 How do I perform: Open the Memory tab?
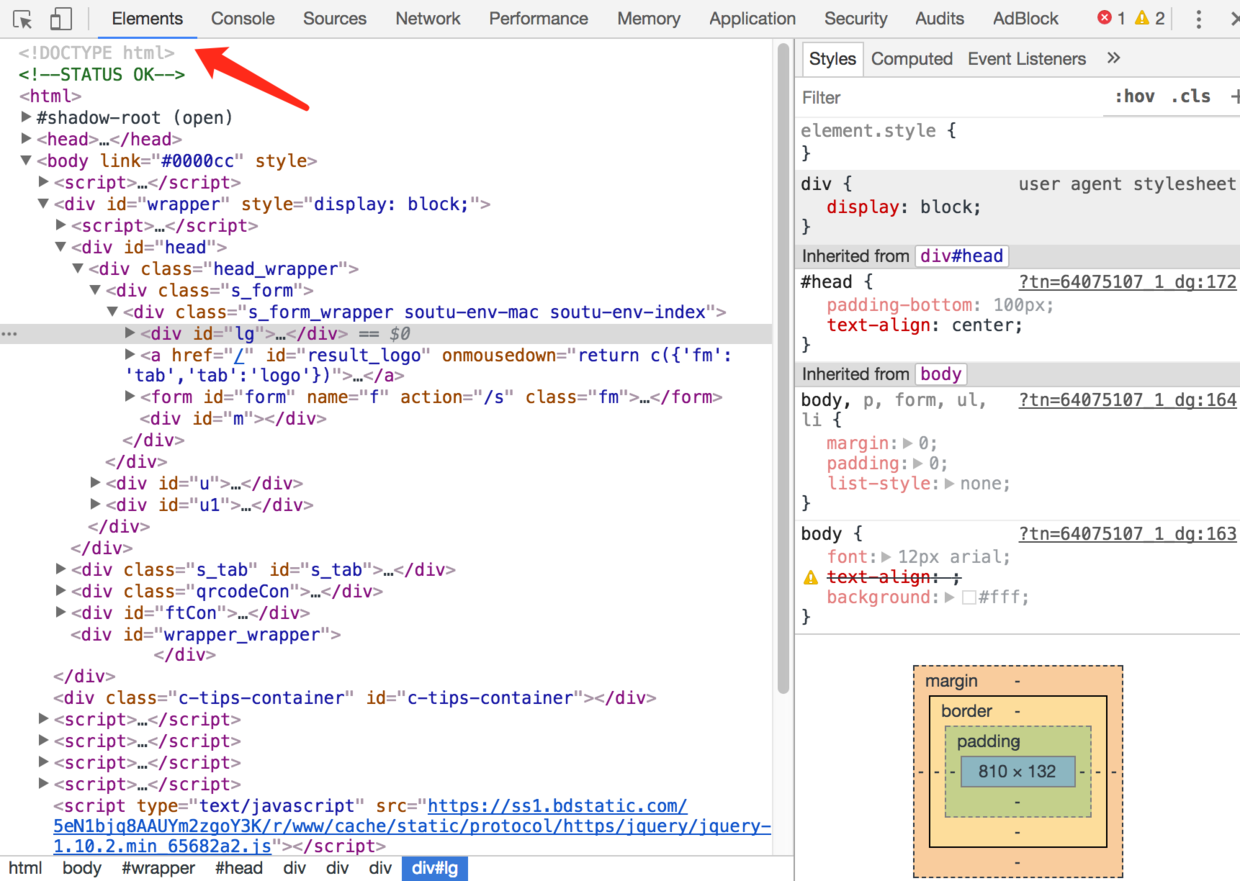(x=649, y=18)
